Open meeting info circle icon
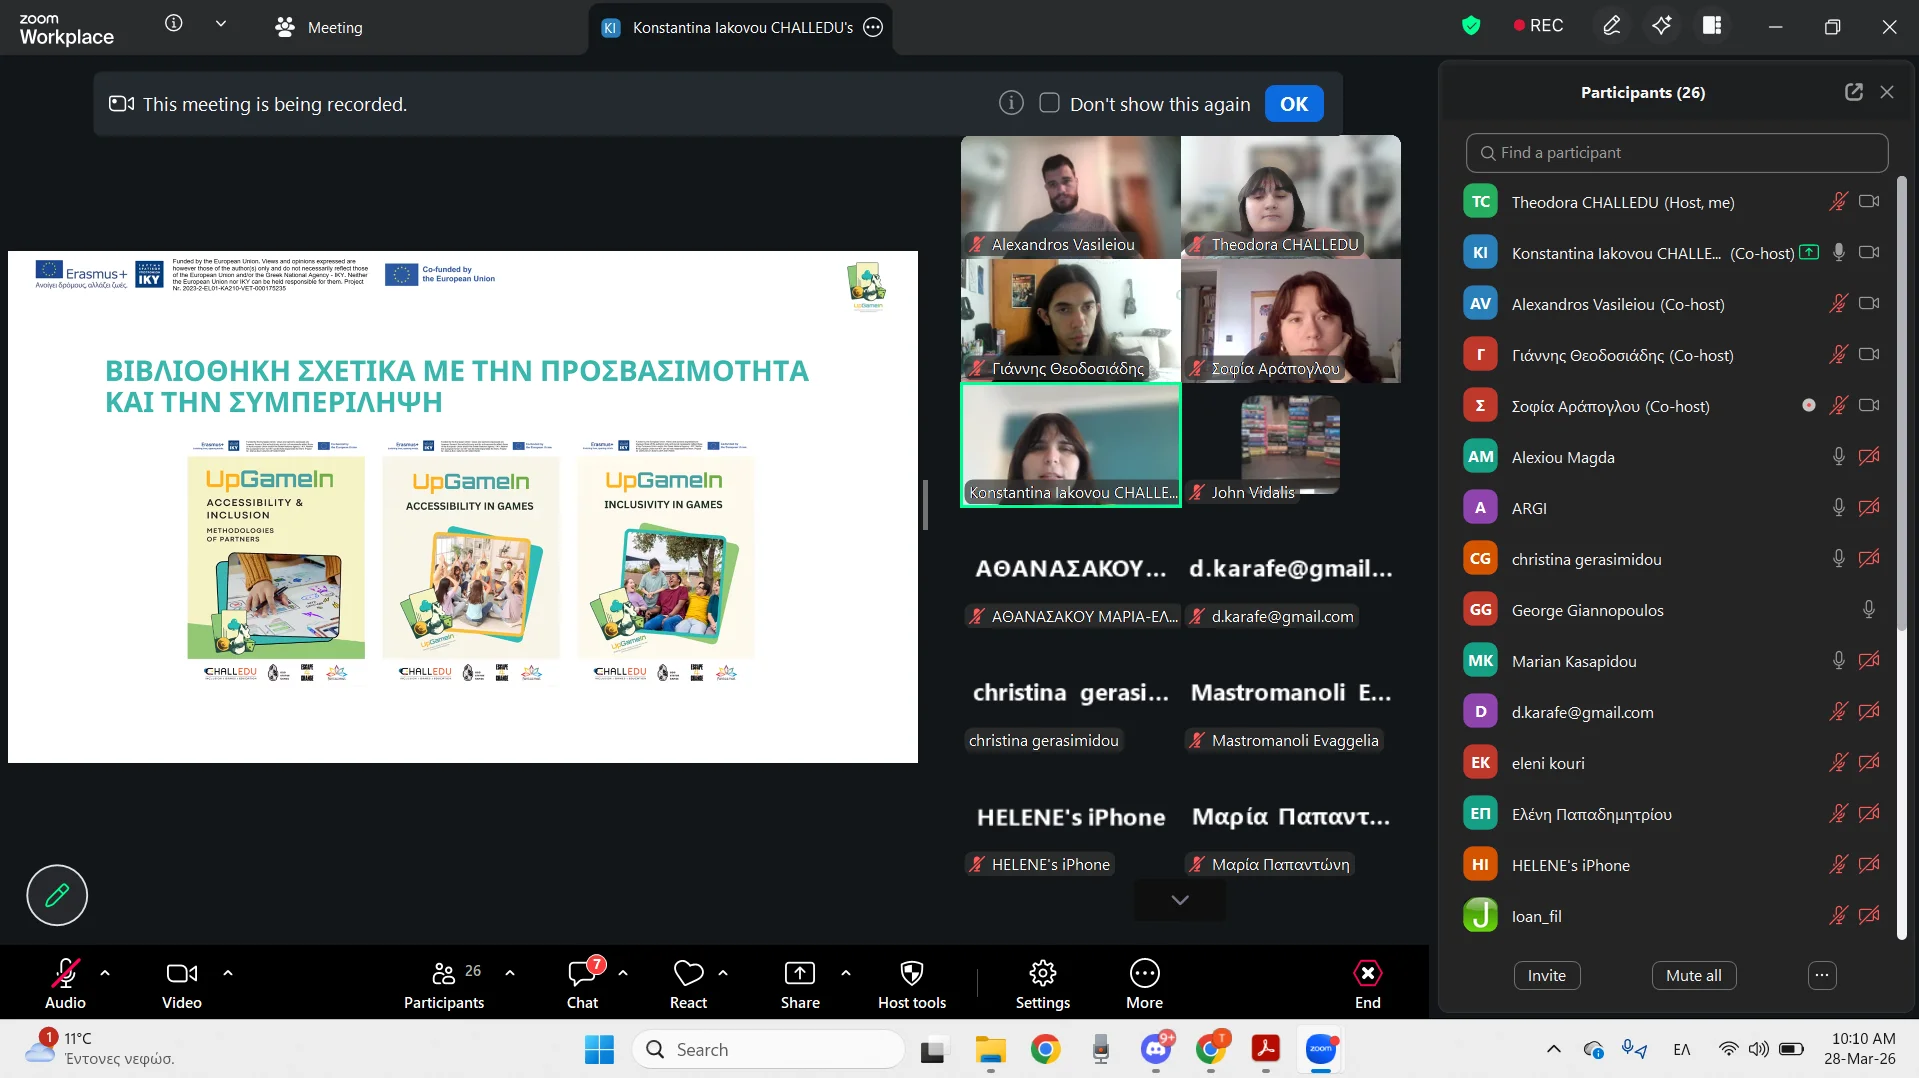This screenshot has height=1078, width=1919. click(x=174, y=23)
